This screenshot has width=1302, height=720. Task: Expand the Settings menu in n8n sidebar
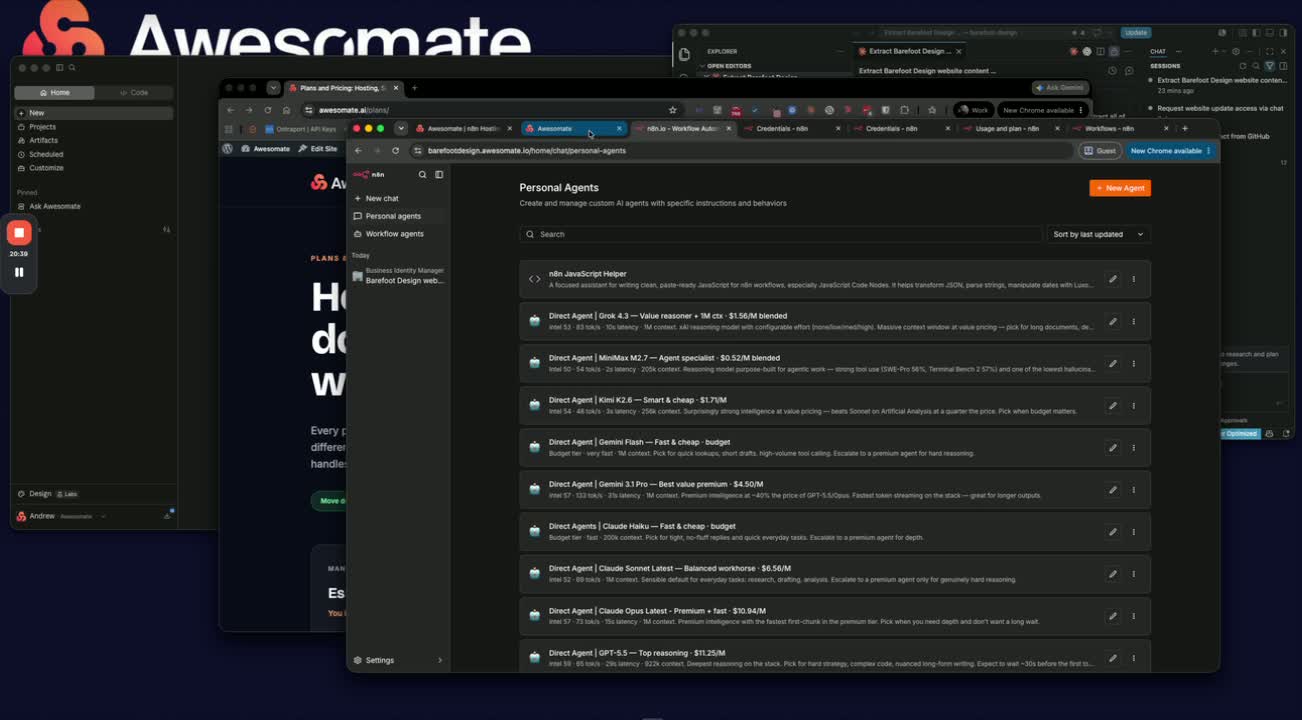[x=398, y=660]
